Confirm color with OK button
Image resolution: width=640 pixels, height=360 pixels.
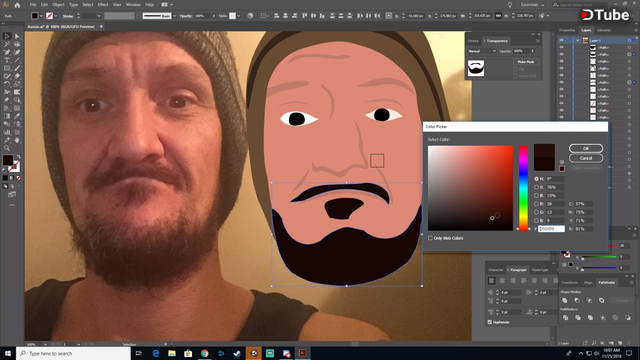click(x=586, y=149)
